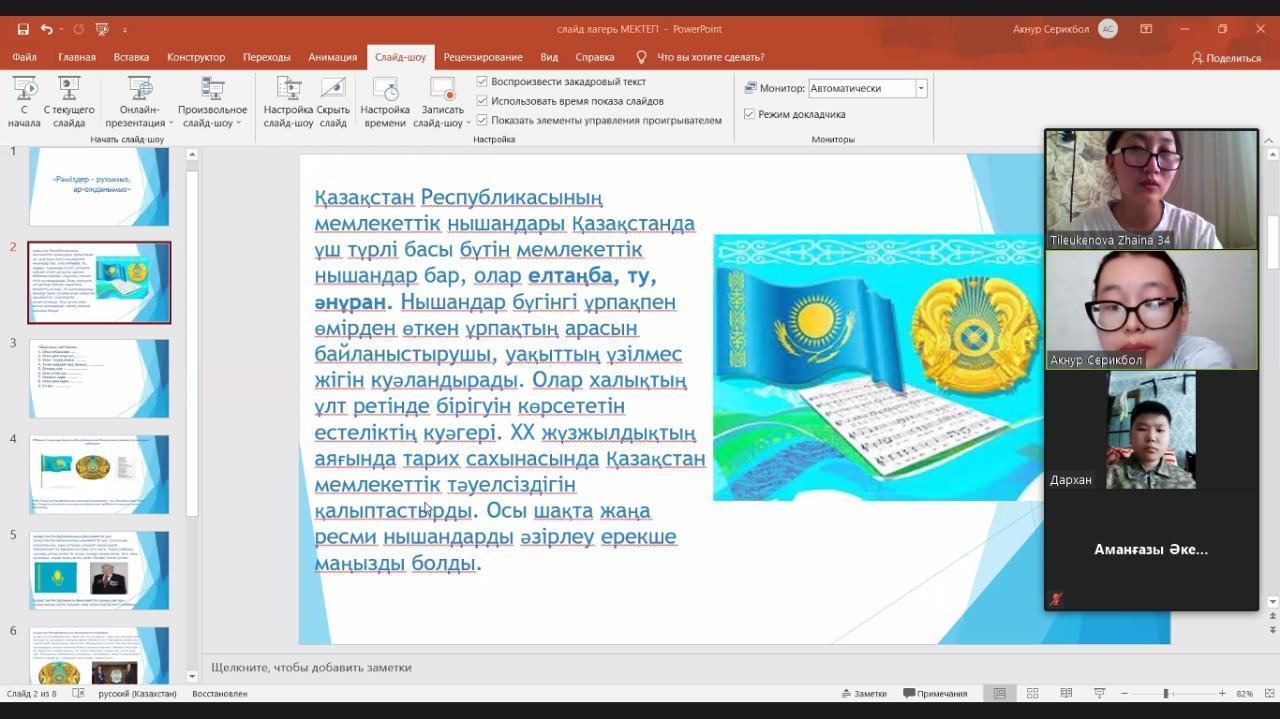Open Онлайн-презентация options
Viewport: 1280px width, 719px height.
click(x=140, y=102)
